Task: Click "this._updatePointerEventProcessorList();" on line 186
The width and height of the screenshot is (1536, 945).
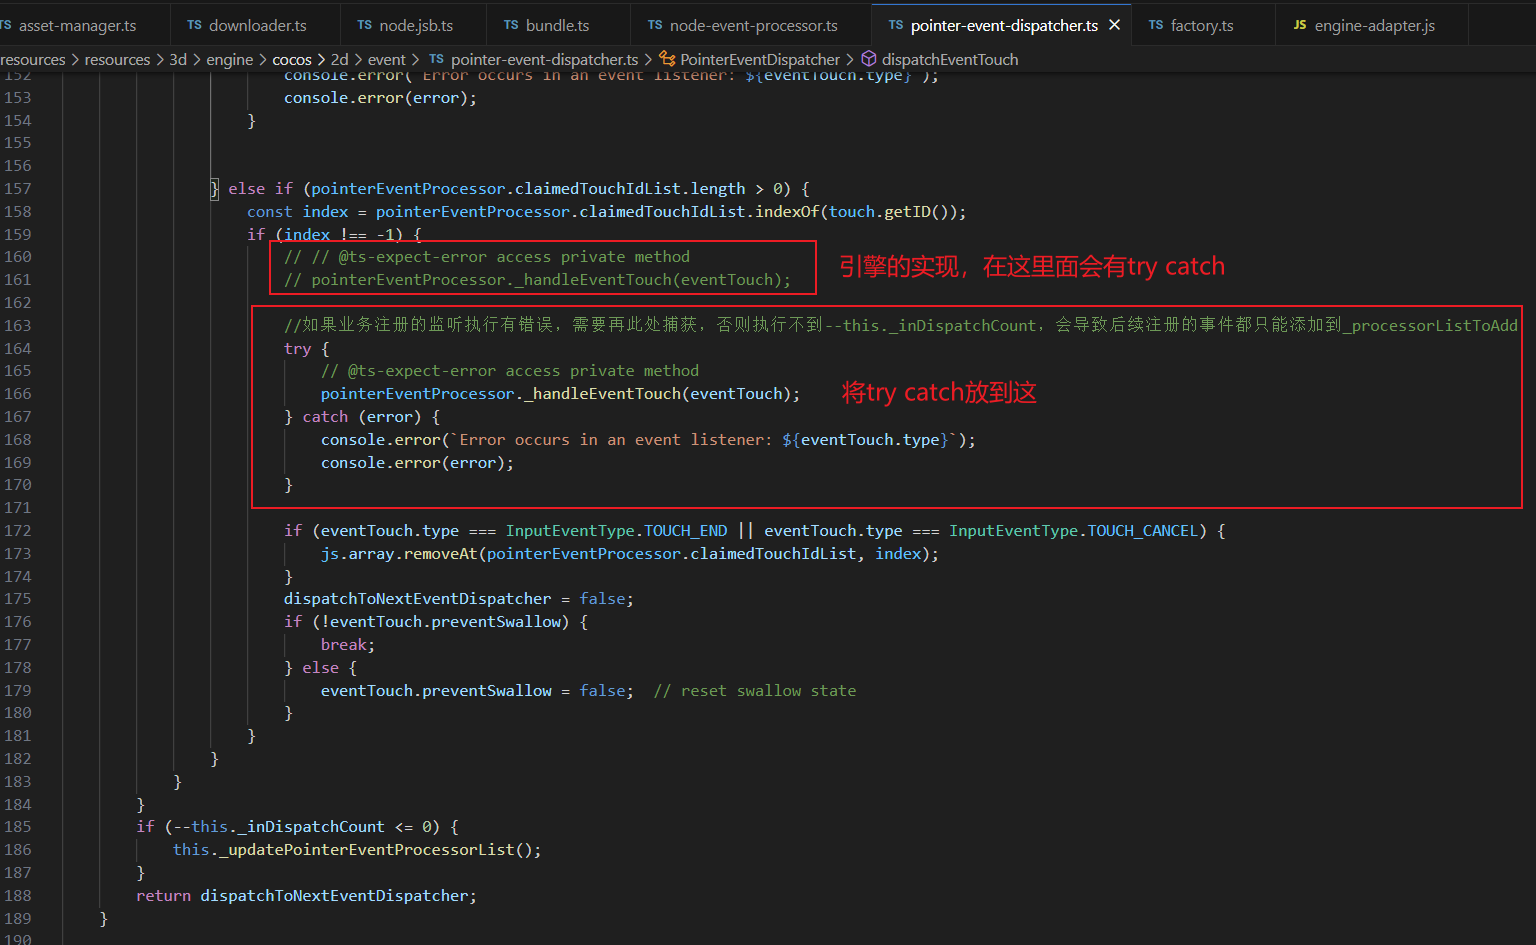Action: coord(357,850)
